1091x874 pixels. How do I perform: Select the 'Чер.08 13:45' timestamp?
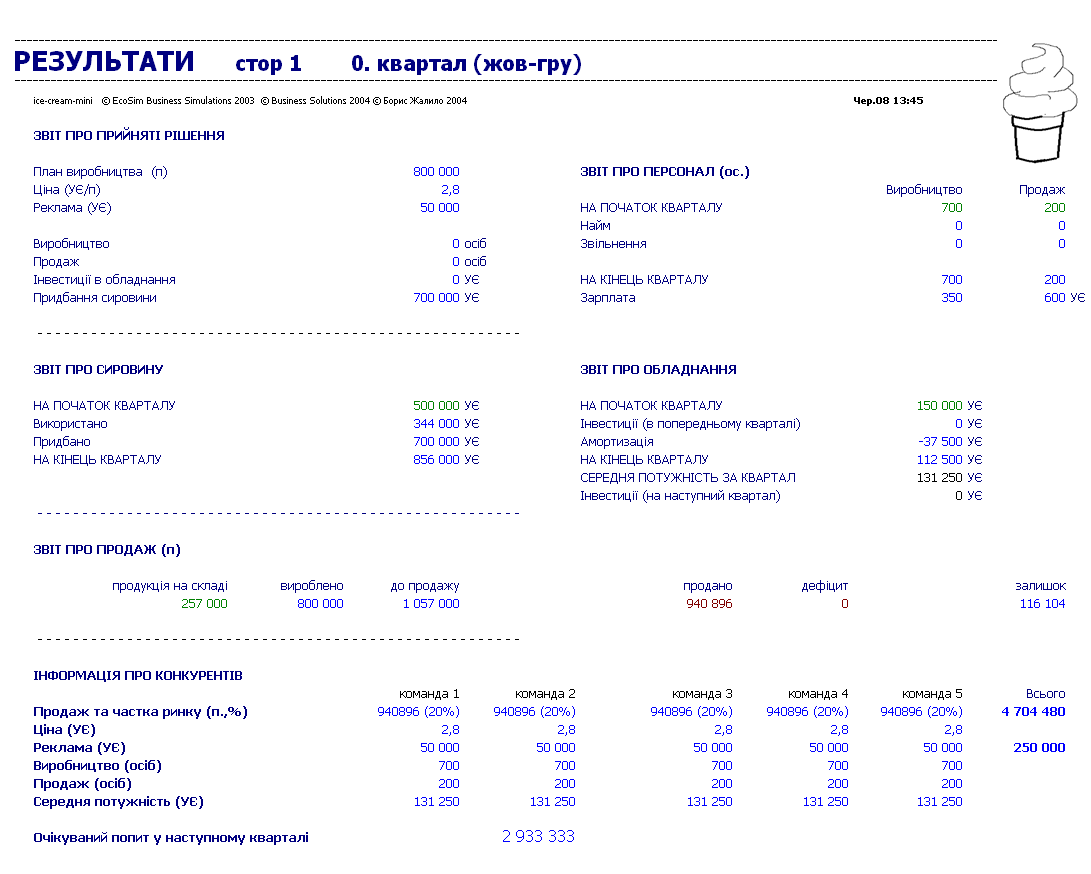pos(888,100)
